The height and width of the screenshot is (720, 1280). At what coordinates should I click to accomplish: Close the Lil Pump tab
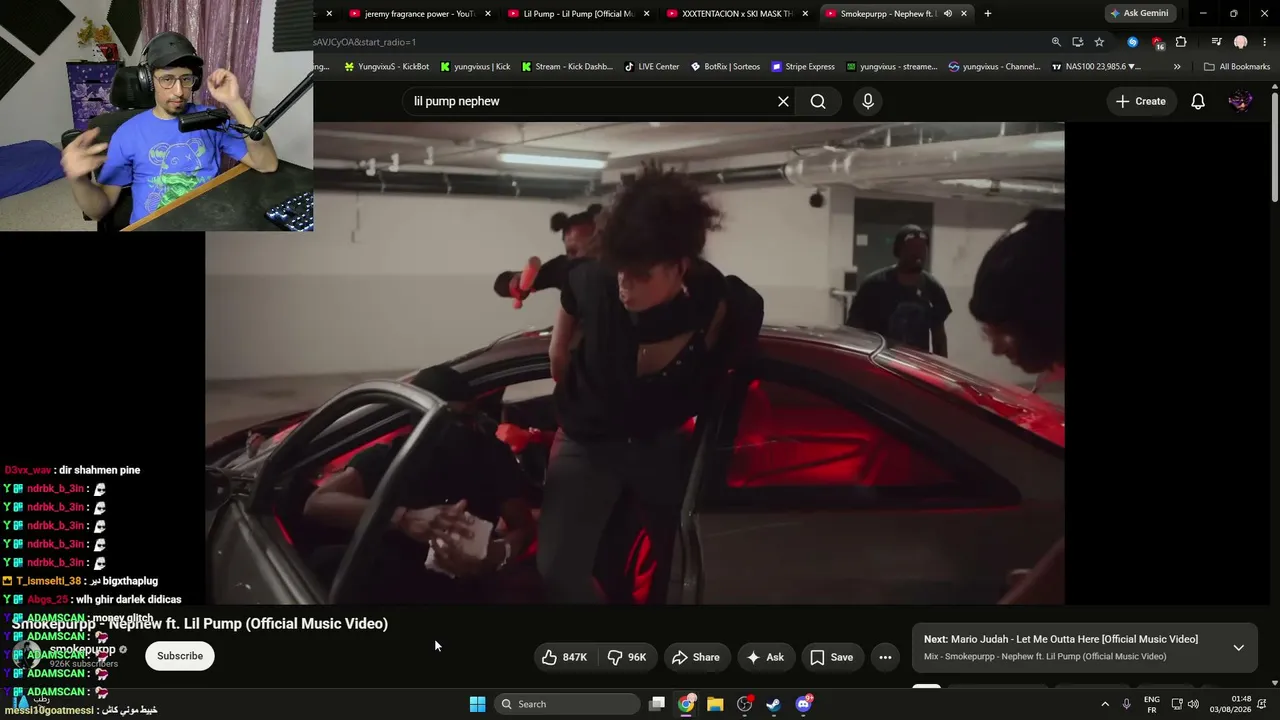click(x=646, y=14)
